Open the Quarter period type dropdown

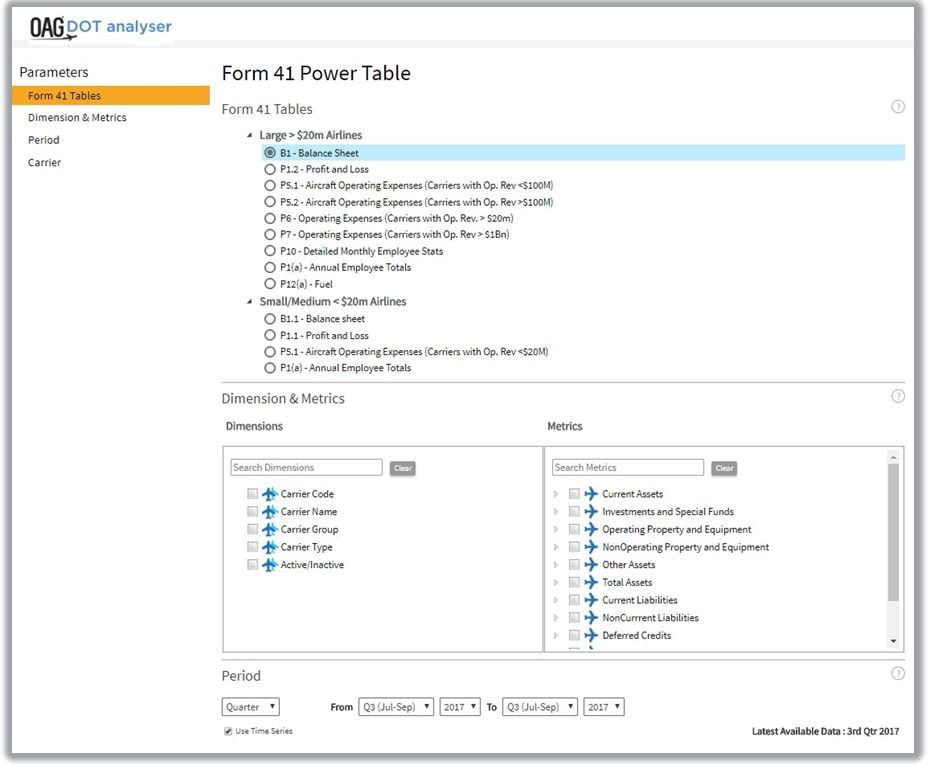[x=250, y=707]
